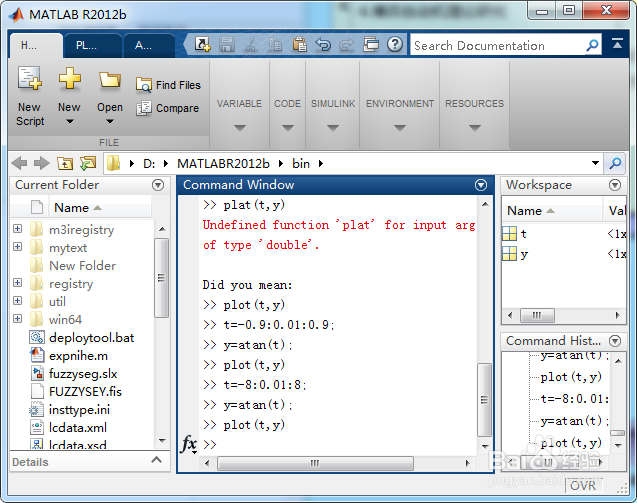Viewport: 637px width, 503px height.
Task: Expand the registry folder
Action: [x=17, y=282]
